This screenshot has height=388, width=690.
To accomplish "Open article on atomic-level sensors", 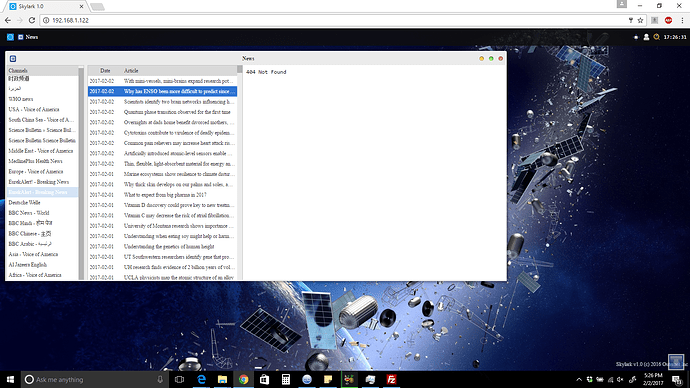I will (x=162, y=154).
